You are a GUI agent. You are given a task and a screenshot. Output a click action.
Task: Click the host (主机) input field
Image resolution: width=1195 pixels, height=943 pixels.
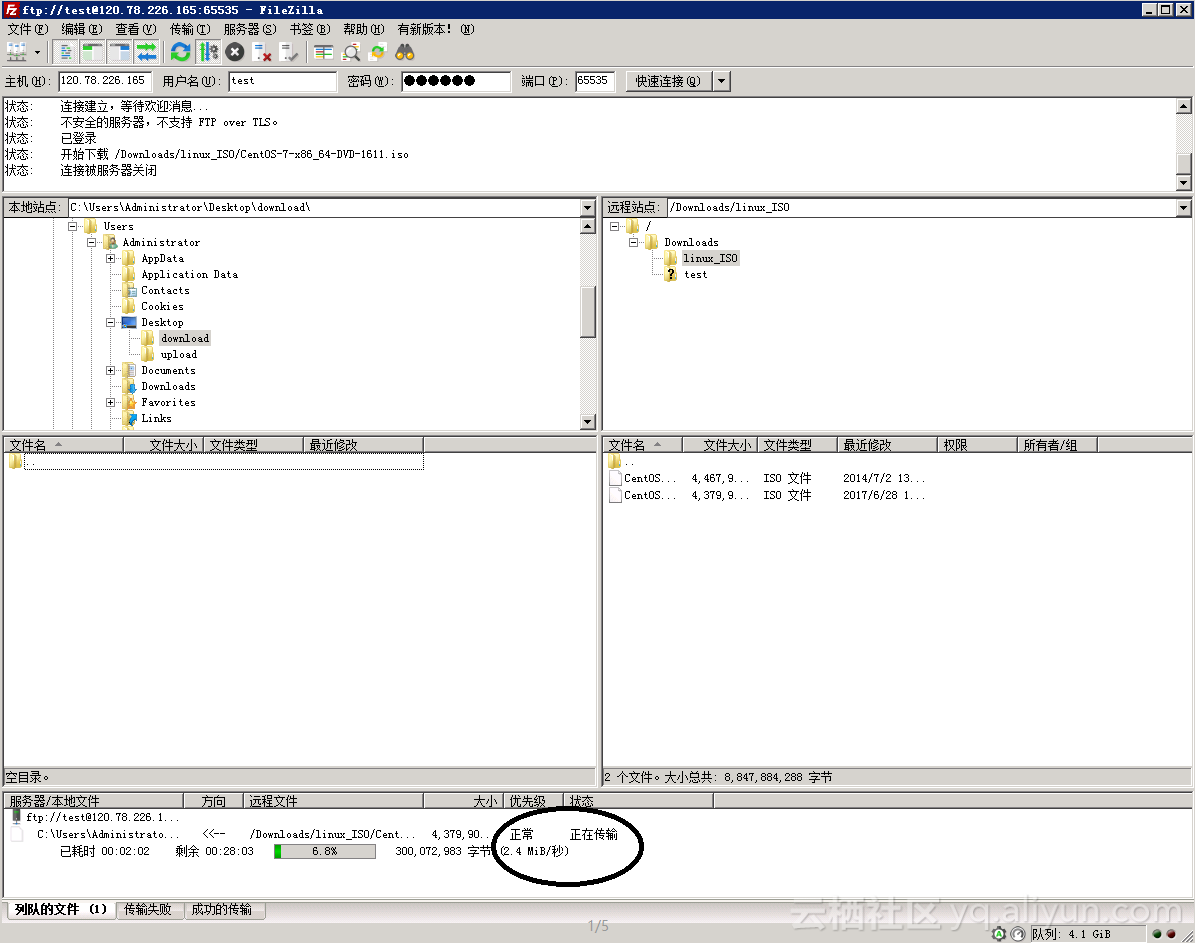pyautogui.click(x=105, y=81)
